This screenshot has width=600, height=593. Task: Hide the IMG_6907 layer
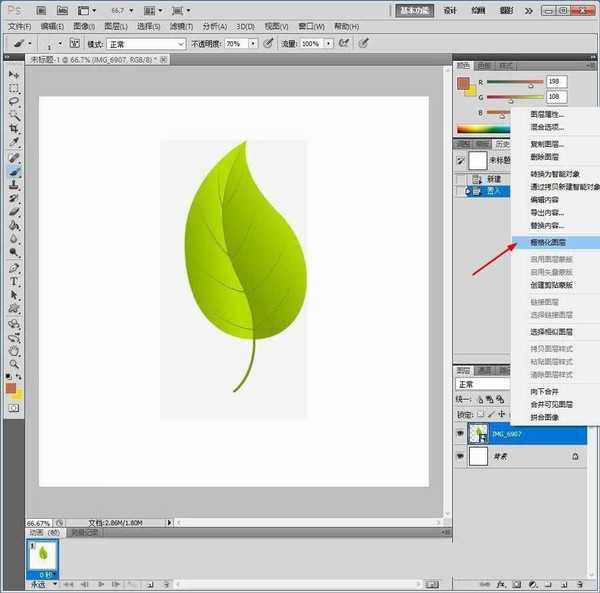[461, 433]
